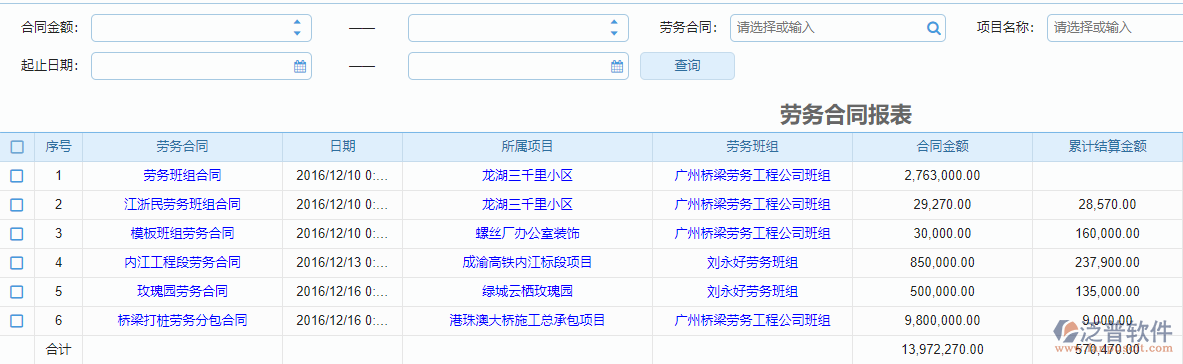Check the row 6 checkbox for 桥梁打桩劳务分包合同

17,320
